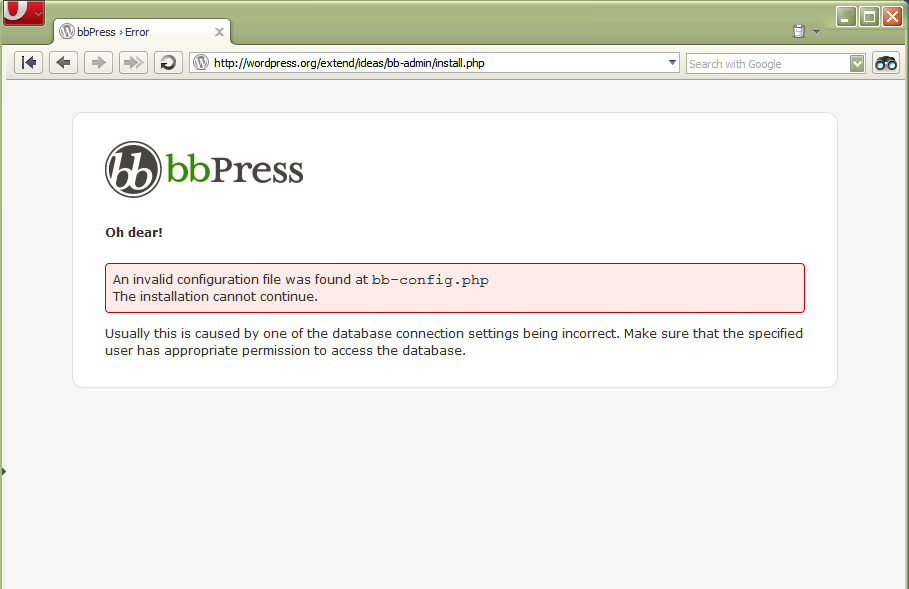Click the Fast Forward button

(133, 63)
